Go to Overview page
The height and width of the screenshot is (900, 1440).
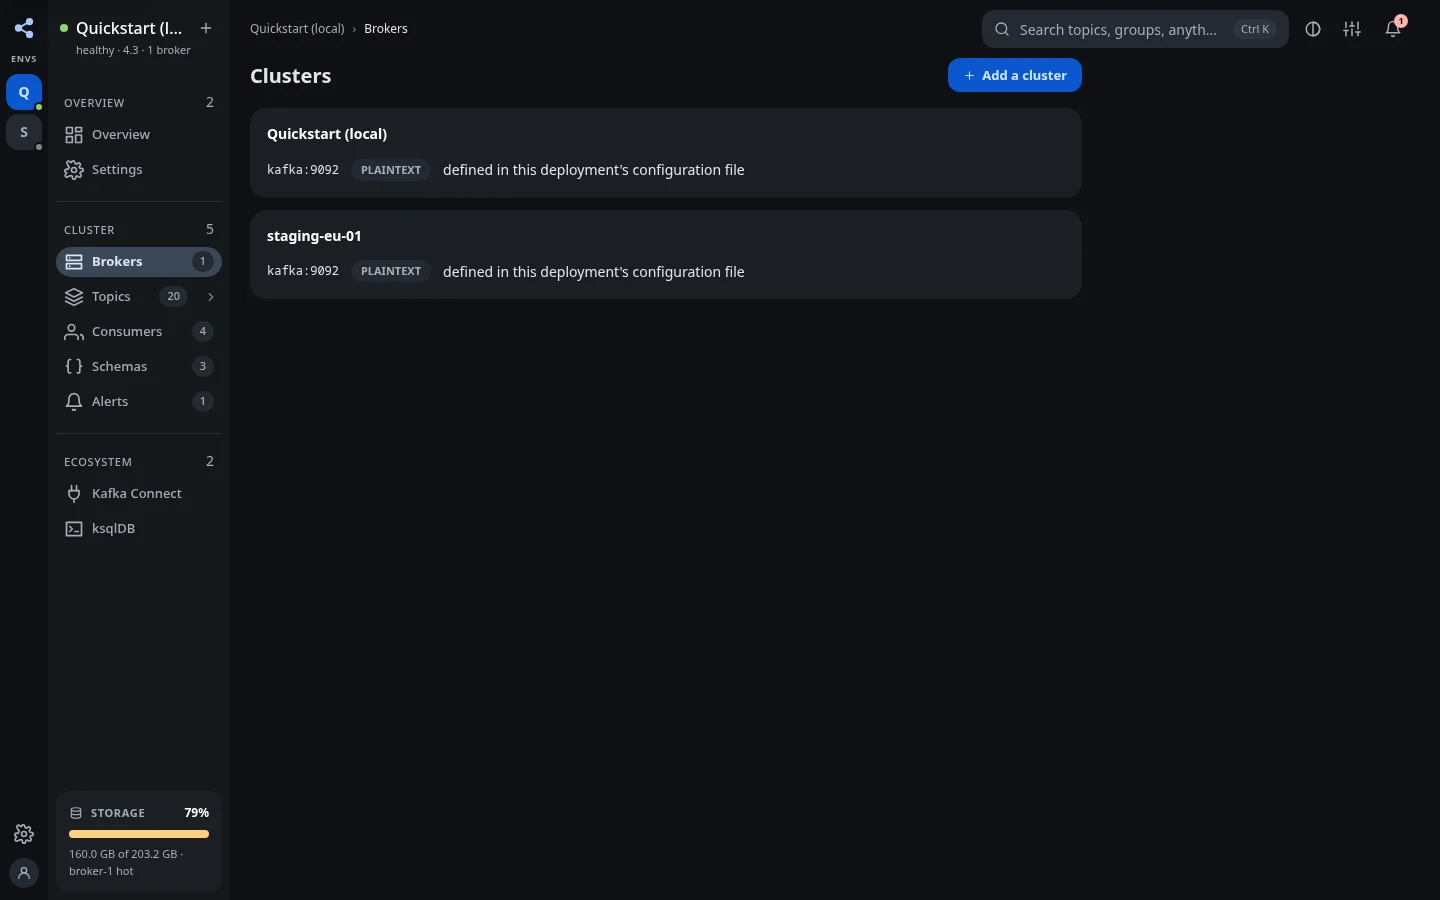pos(139,135)
